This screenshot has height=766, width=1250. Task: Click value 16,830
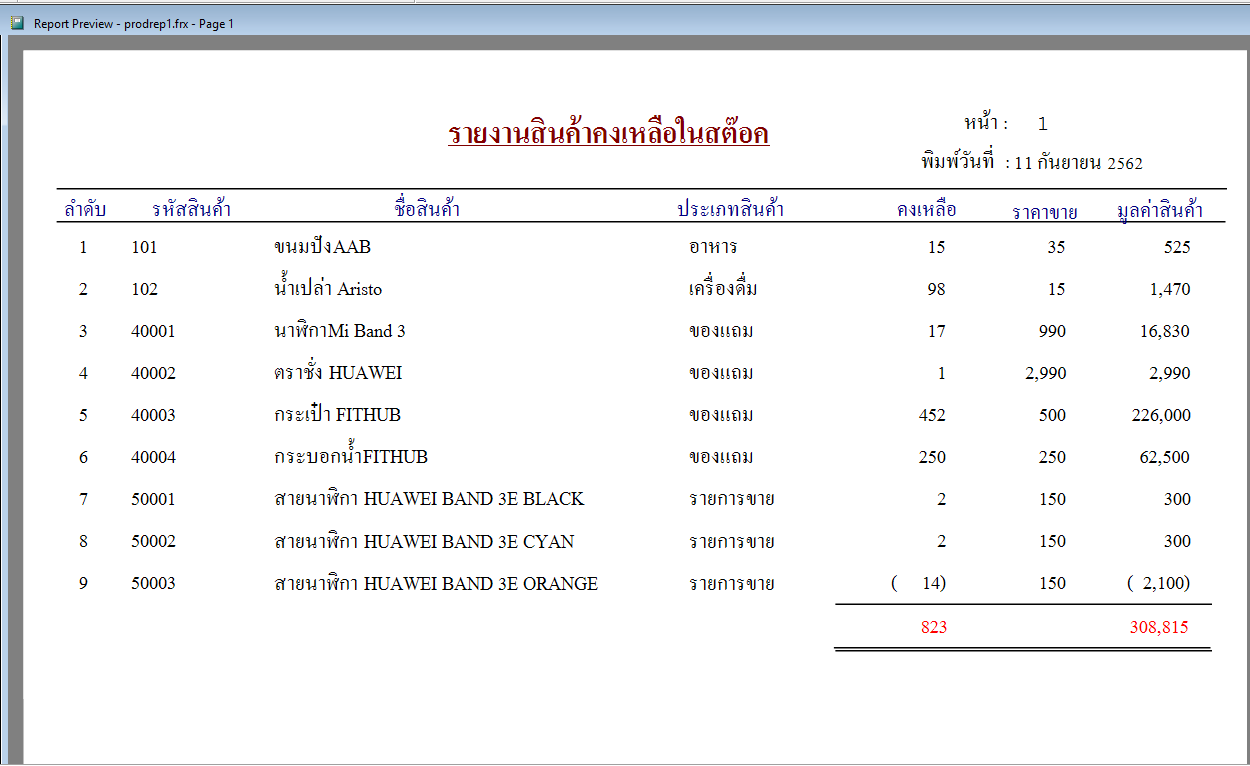[x=1165, y=331]
